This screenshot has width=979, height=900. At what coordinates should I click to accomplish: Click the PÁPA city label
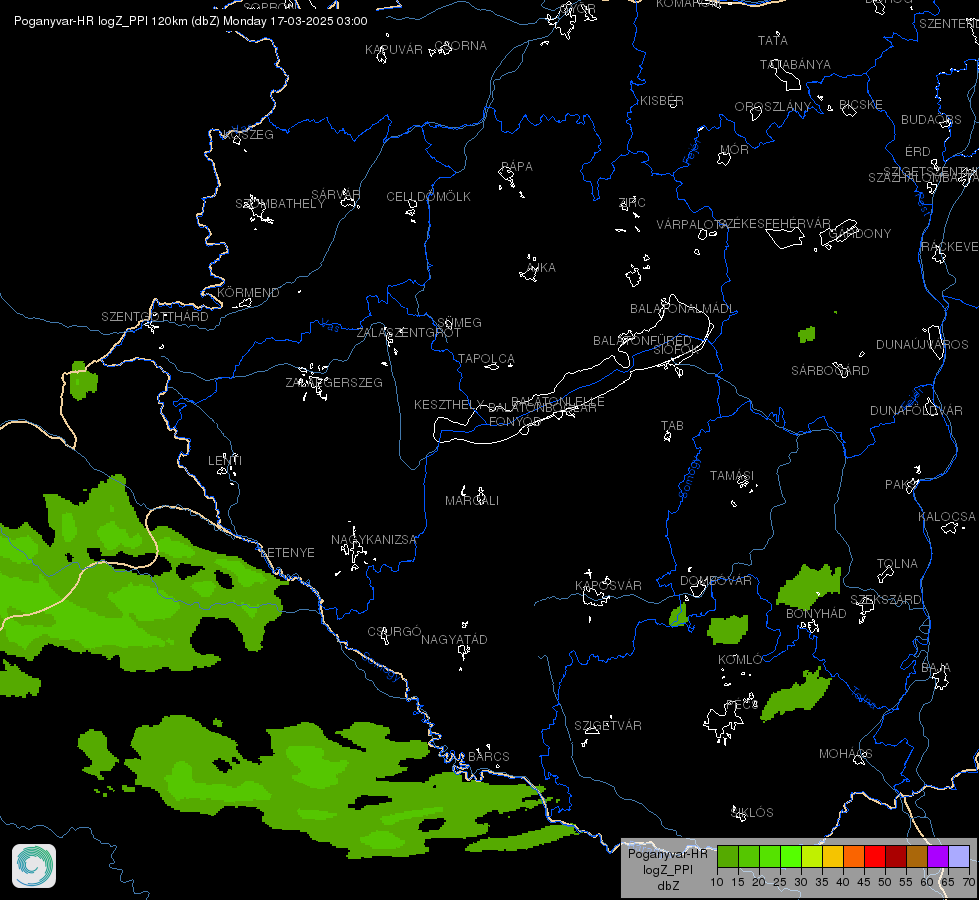517,167
